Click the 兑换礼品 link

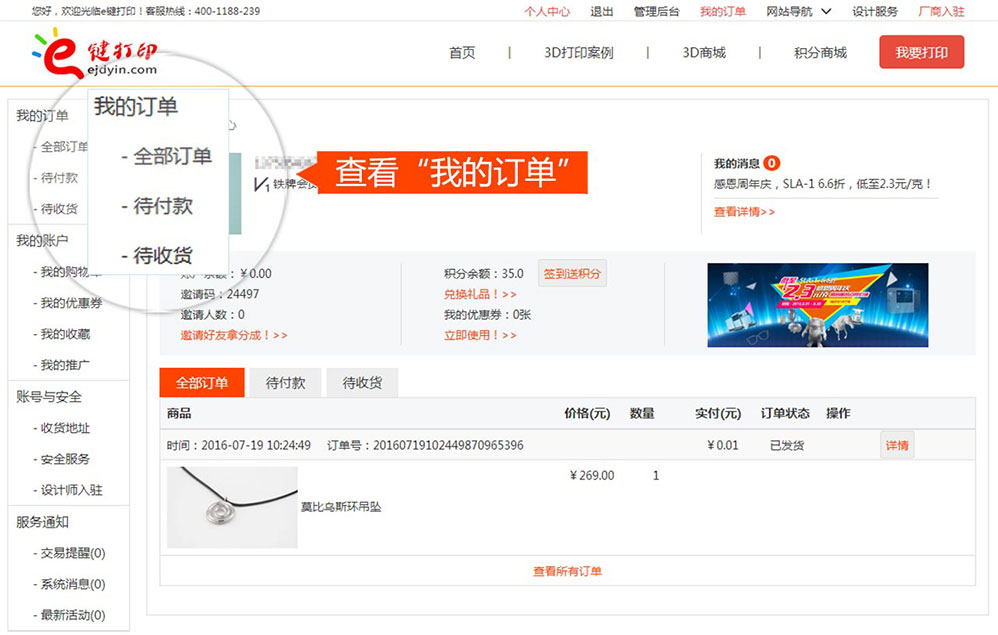[x=480, y=294]
